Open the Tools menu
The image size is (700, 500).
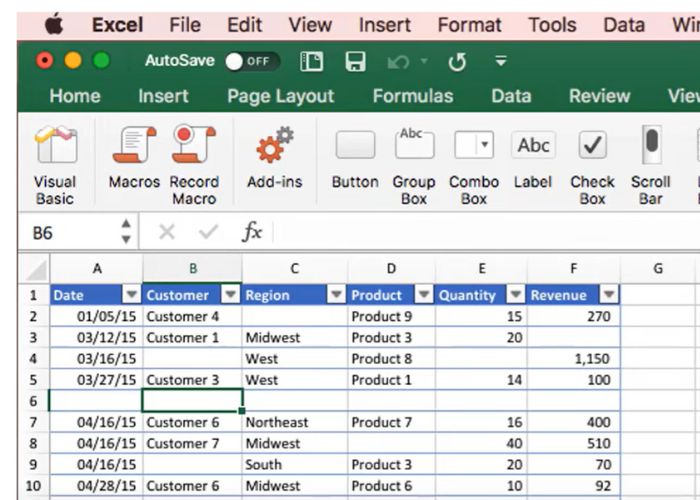point(552,25)
